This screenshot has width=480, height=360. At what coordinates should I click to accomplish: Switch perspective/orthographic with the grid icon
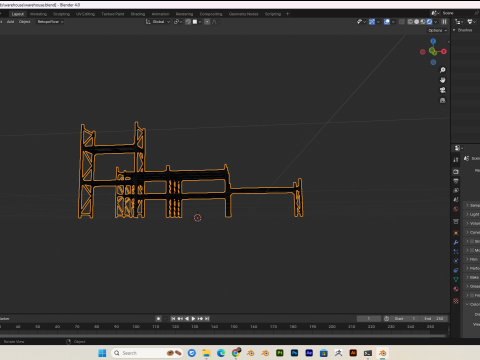[443, 100]
